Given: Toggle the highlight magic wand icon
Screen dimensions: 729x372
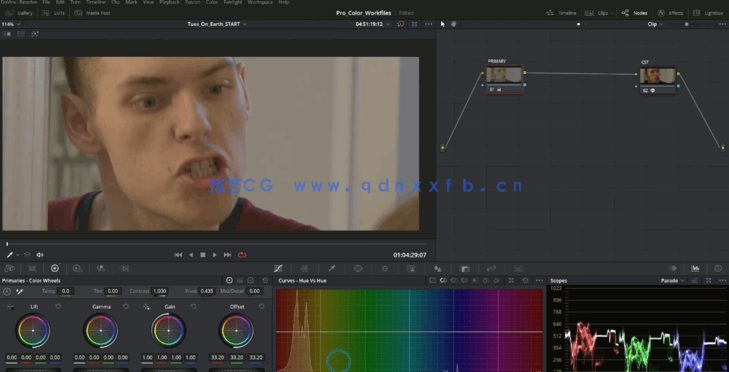Looking at the screenshot, I should coord(35,34).
